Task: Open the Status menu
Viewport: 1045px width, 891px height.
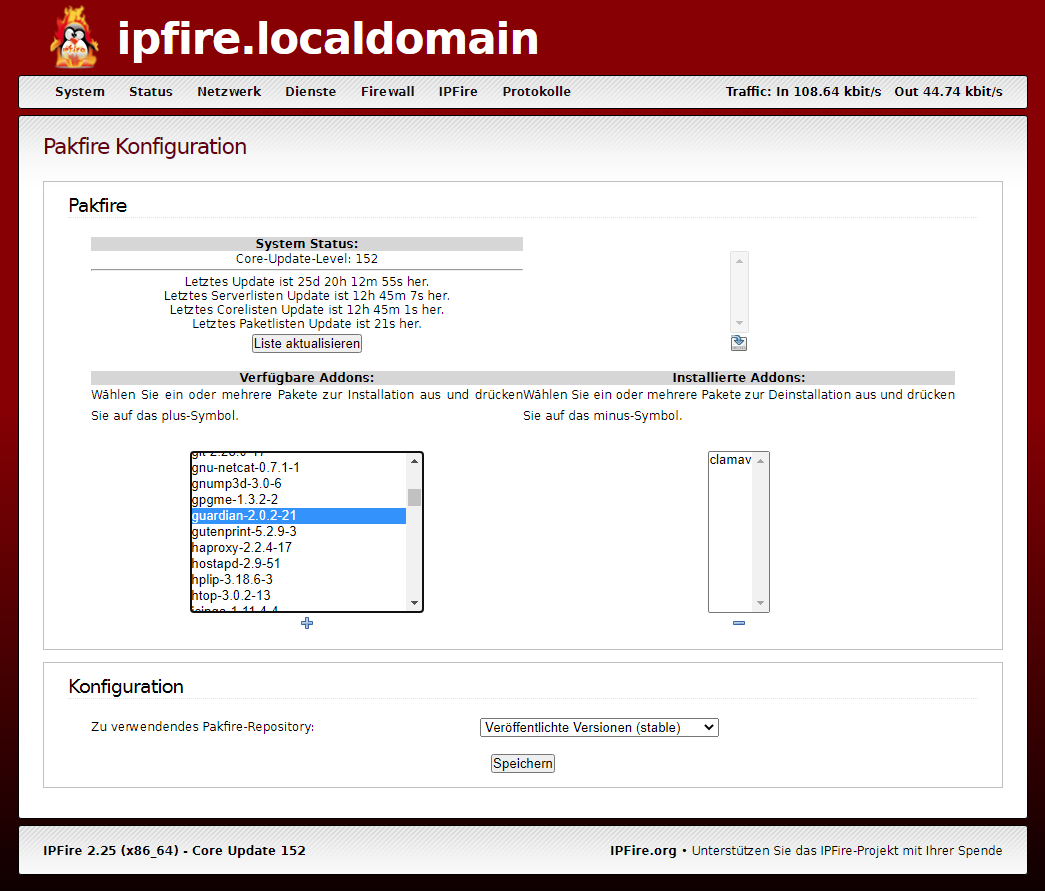Action: pyautogui.click(x=151, y=92)
